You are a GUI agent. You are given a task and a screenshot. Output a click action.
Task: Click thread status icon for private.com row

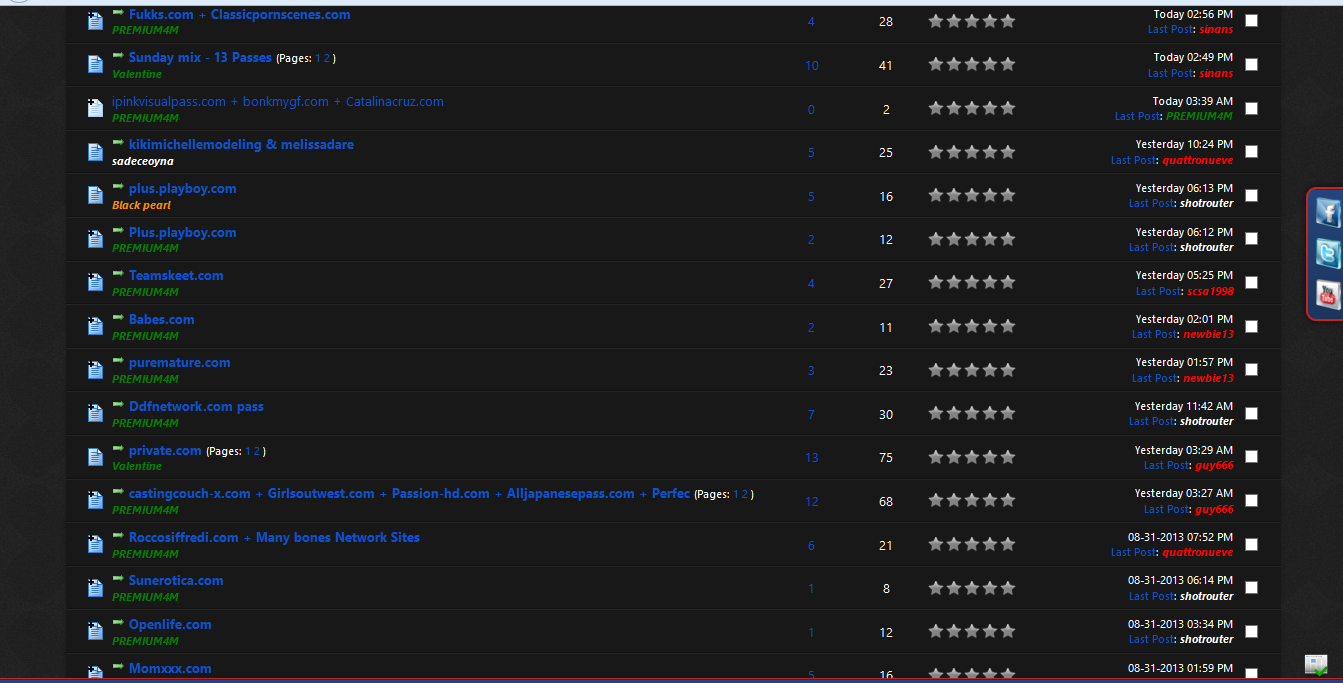95,458
